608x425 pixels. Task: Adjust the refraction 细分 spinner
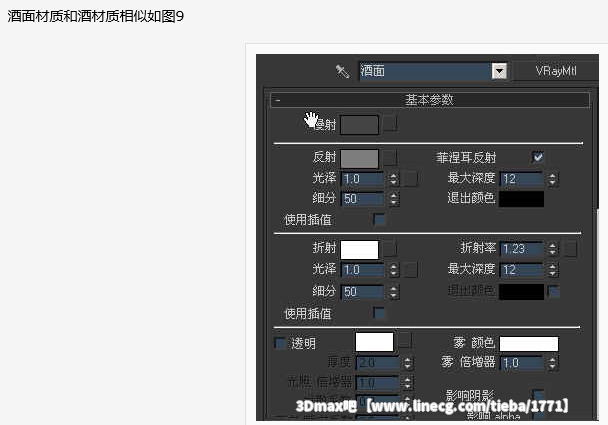394,292
